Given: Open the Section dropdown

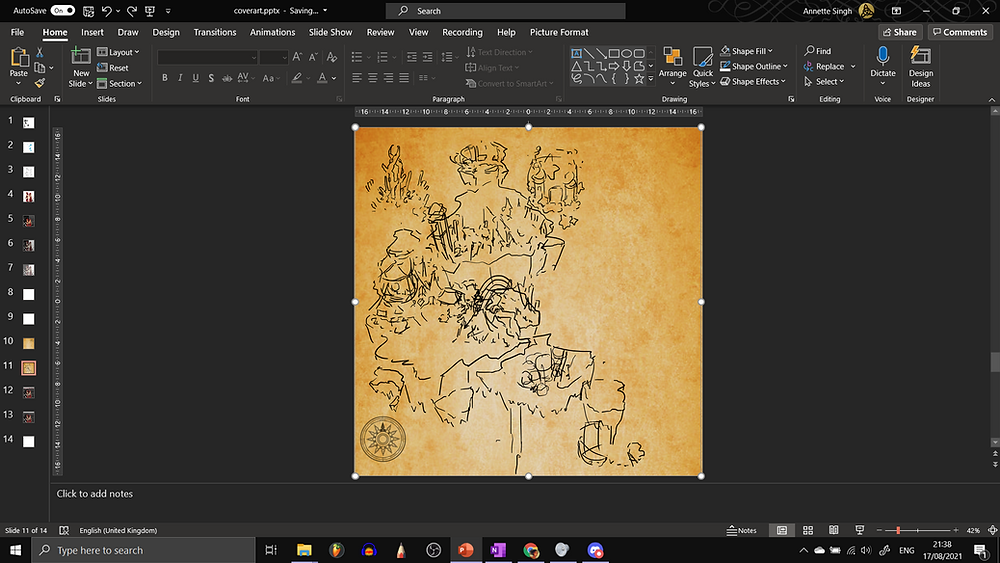Looking at the screenshot, I should click(120, 84).
